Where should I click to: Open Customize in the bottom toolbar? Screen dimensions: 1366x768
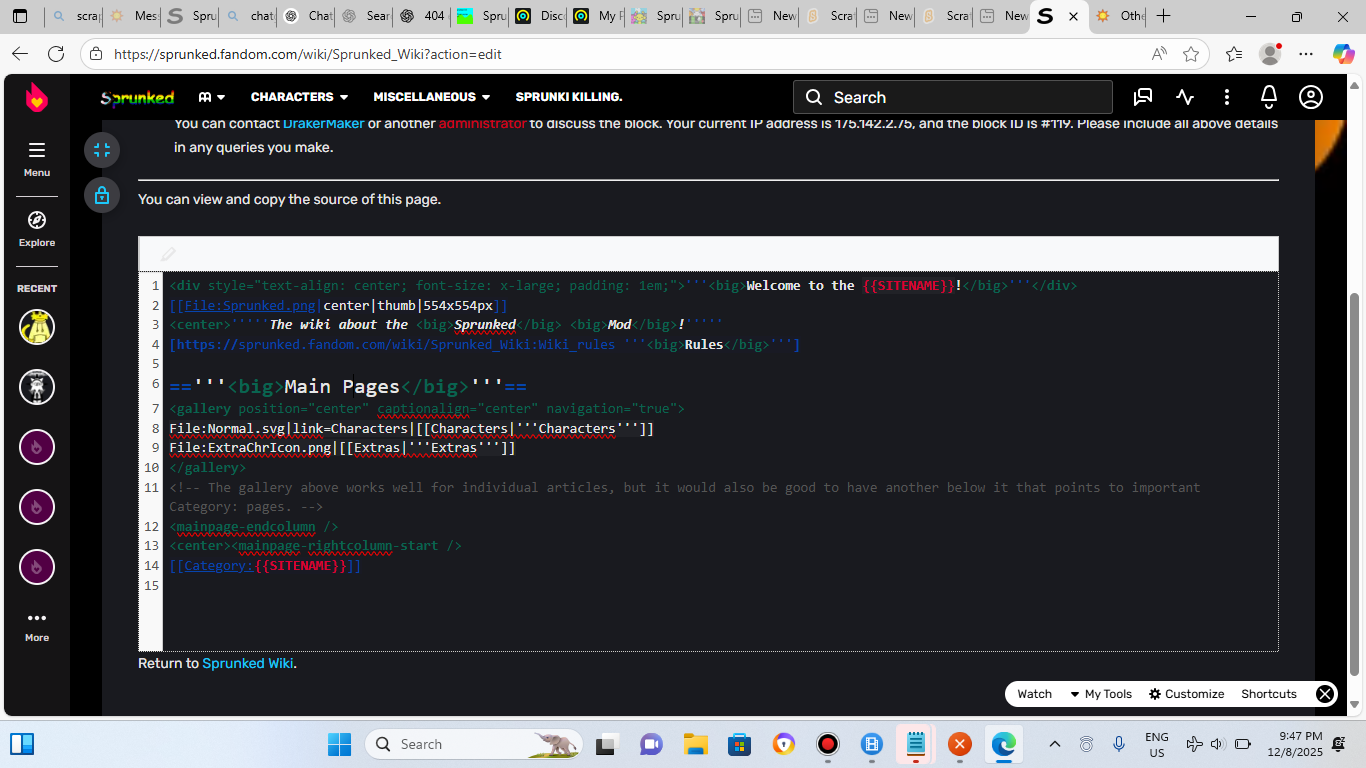(x=1187, y=694)
